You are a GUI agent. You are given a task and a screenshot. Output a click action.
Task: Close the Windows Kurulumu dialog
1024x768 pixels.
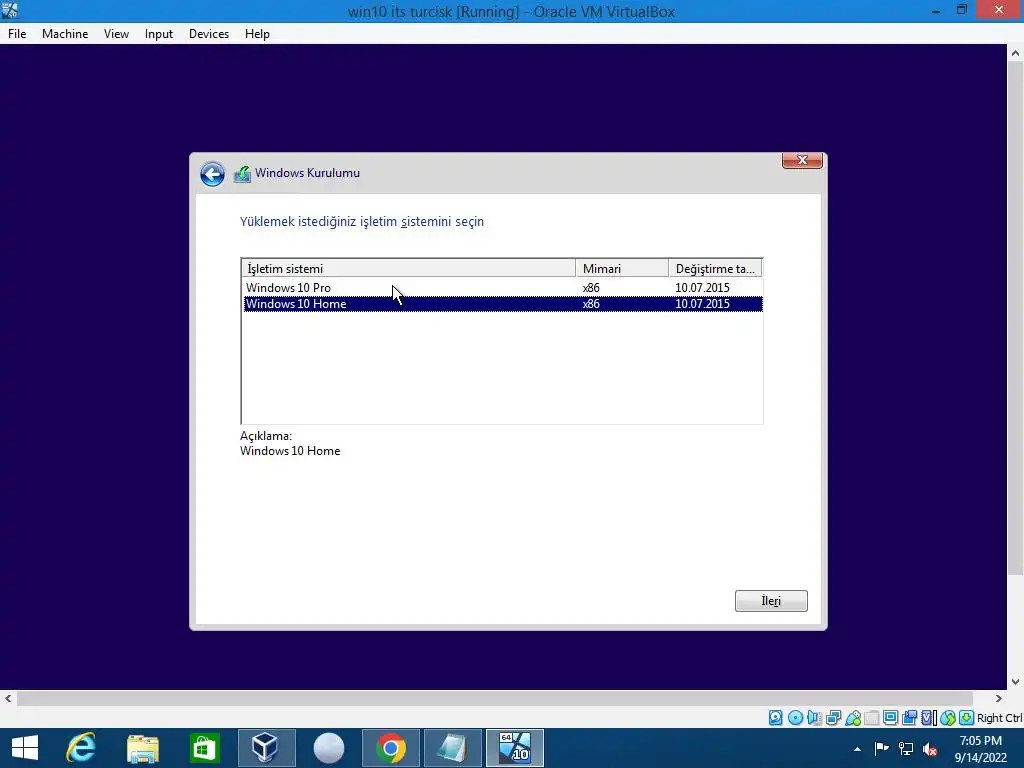coord(802,160)
